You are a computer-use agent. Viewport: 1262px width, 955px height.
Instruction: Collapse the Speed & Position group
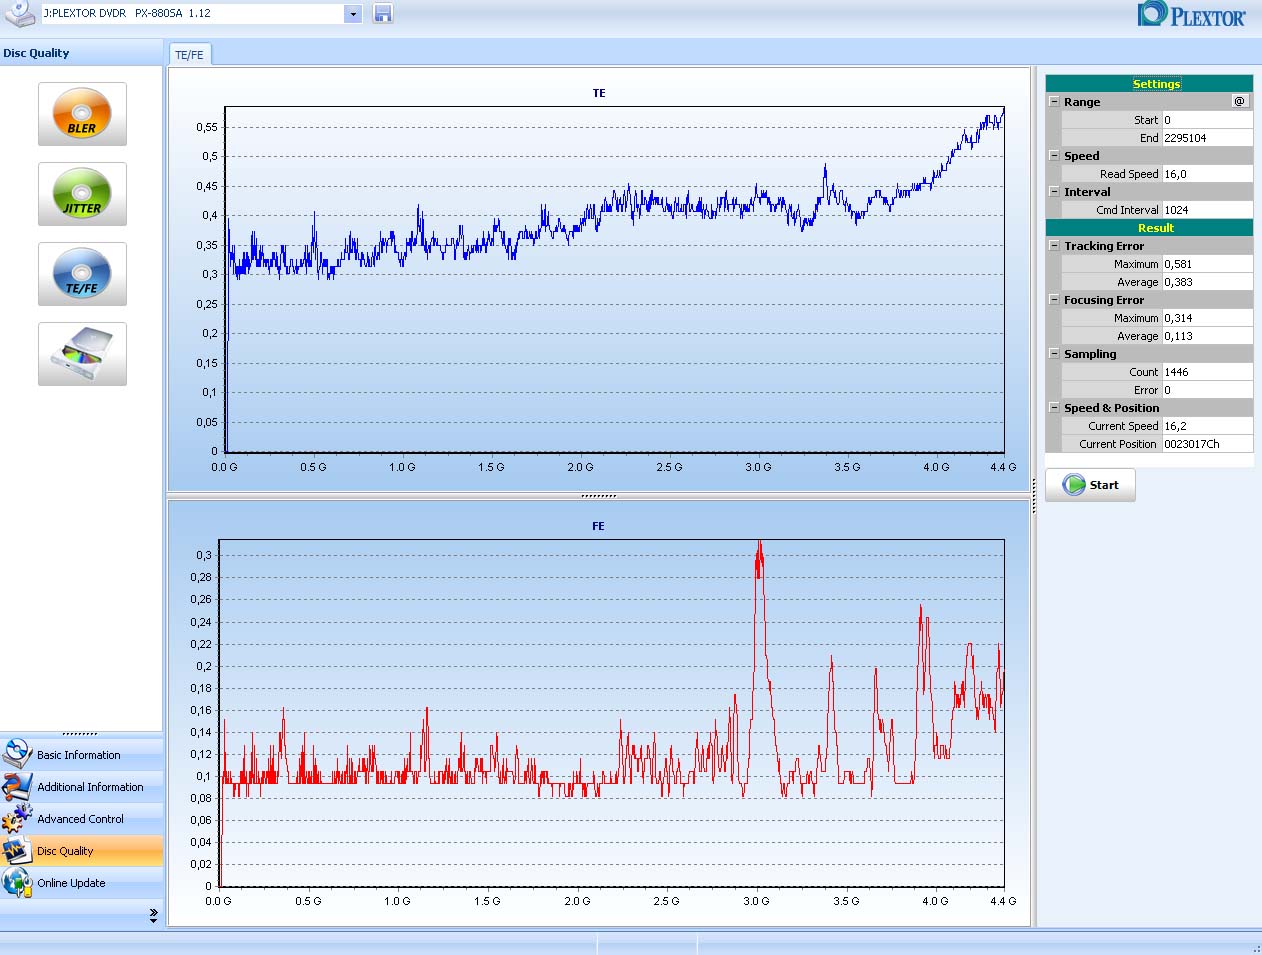(x=1054, y=408)
